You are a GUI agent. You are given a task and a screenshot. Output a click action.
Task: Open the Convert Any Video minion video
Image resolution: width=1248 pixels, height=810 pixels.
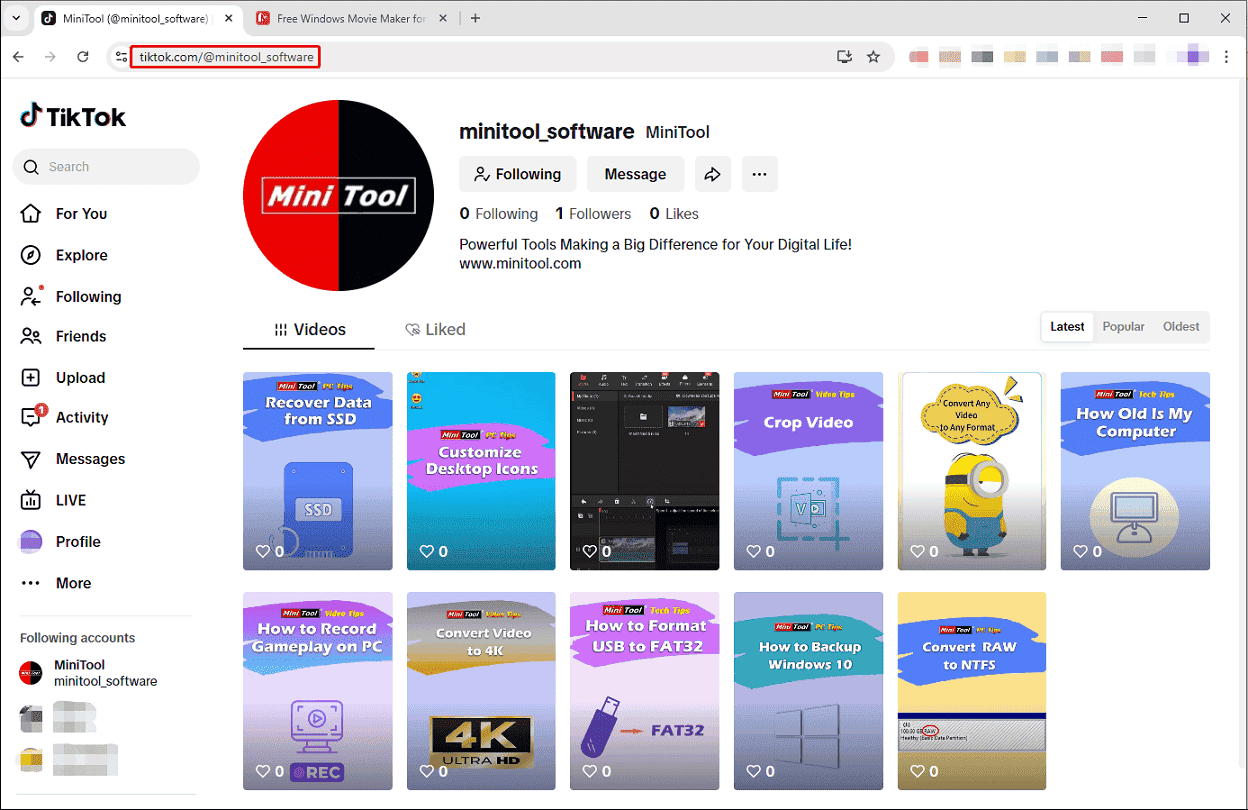pyautogui.click(x=972, y=471)
